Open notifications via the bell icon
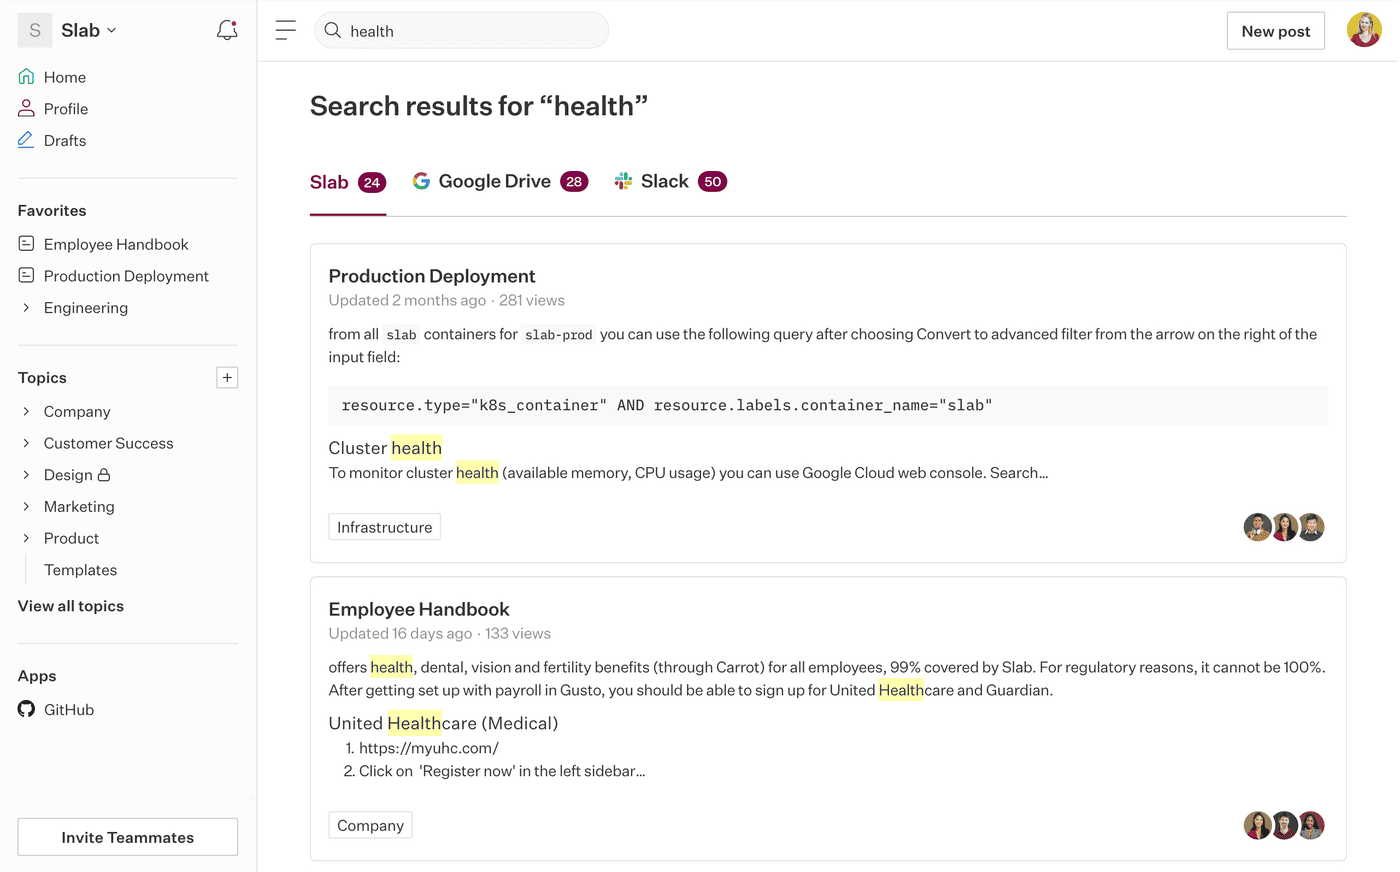Viewport: 1400px width, 872px height. pos(227,30)
